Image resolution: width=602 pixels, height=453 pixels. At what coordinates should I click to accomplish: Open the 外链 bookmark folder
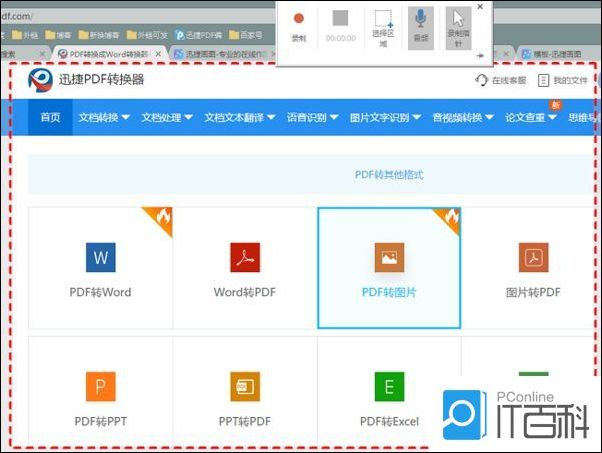point(25,35)
